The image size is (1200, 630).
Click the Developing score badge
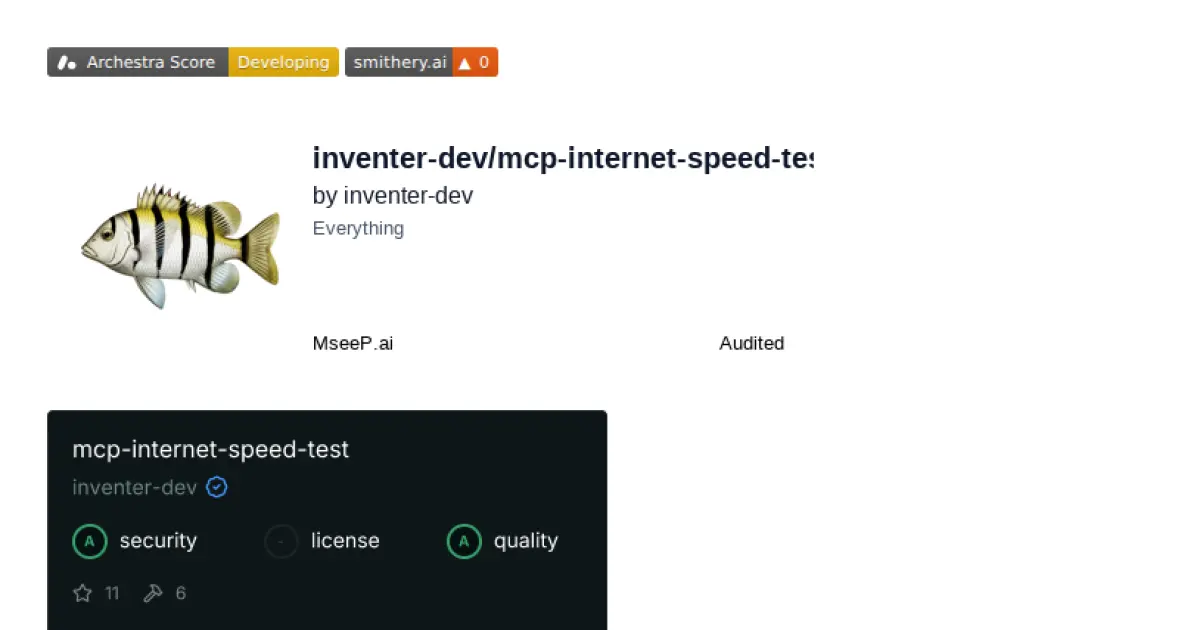coord(283,62)
